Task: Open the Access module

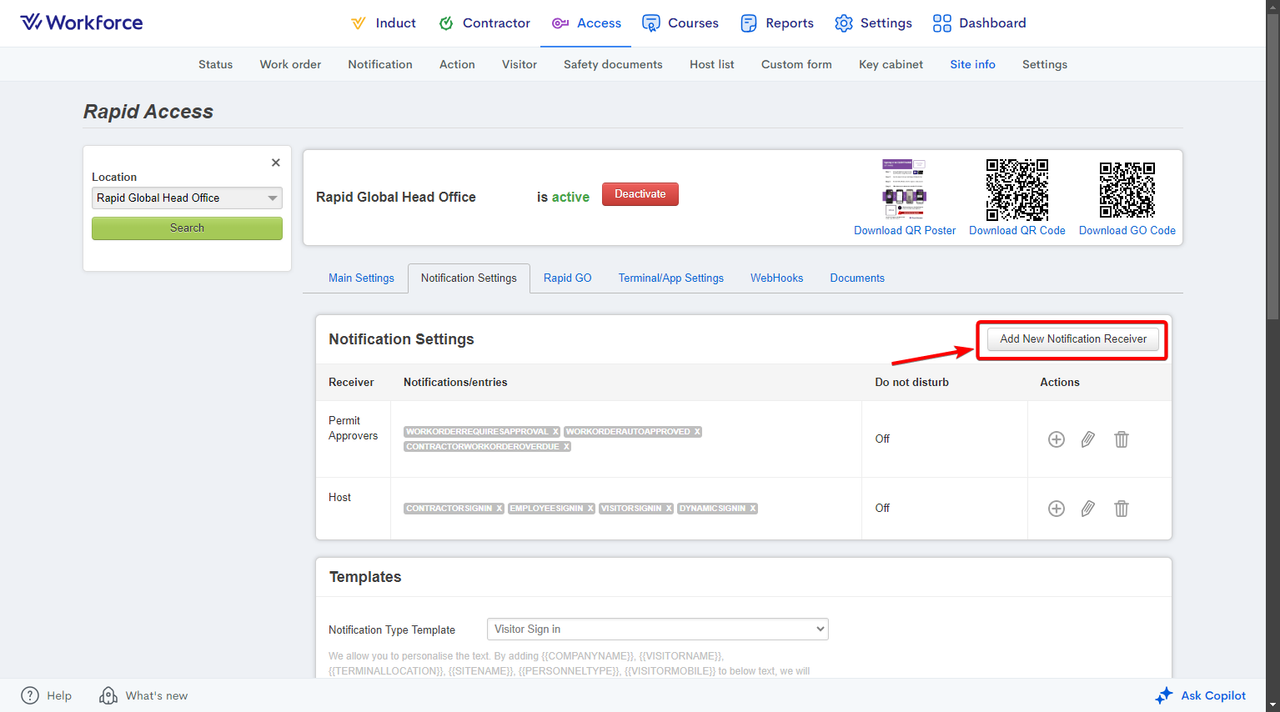Action: point(586,23)
